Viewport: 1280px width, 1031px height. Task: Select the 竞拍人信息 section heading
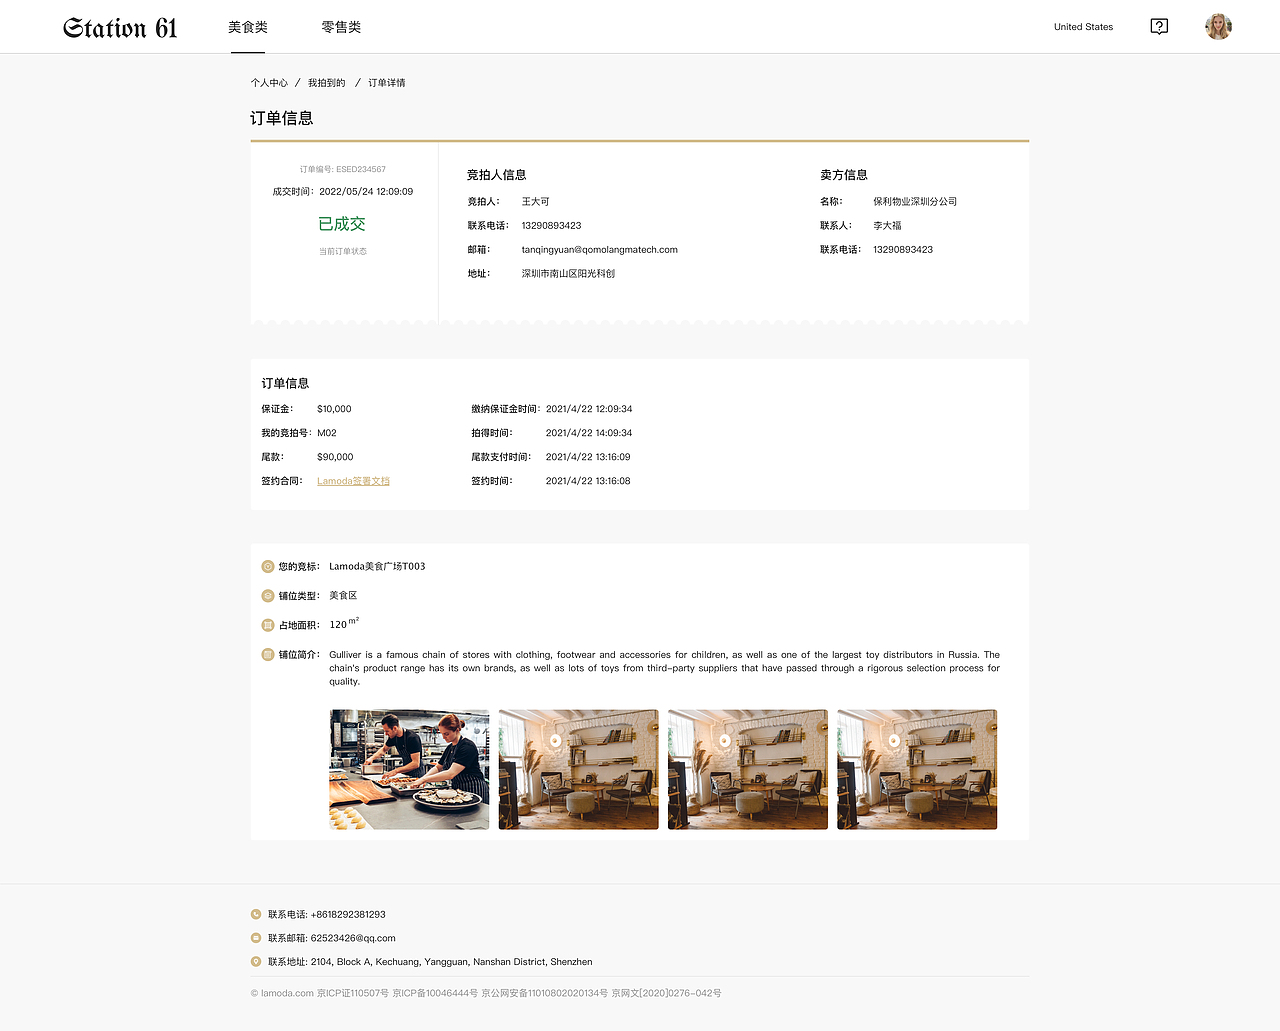coord(497,175)
